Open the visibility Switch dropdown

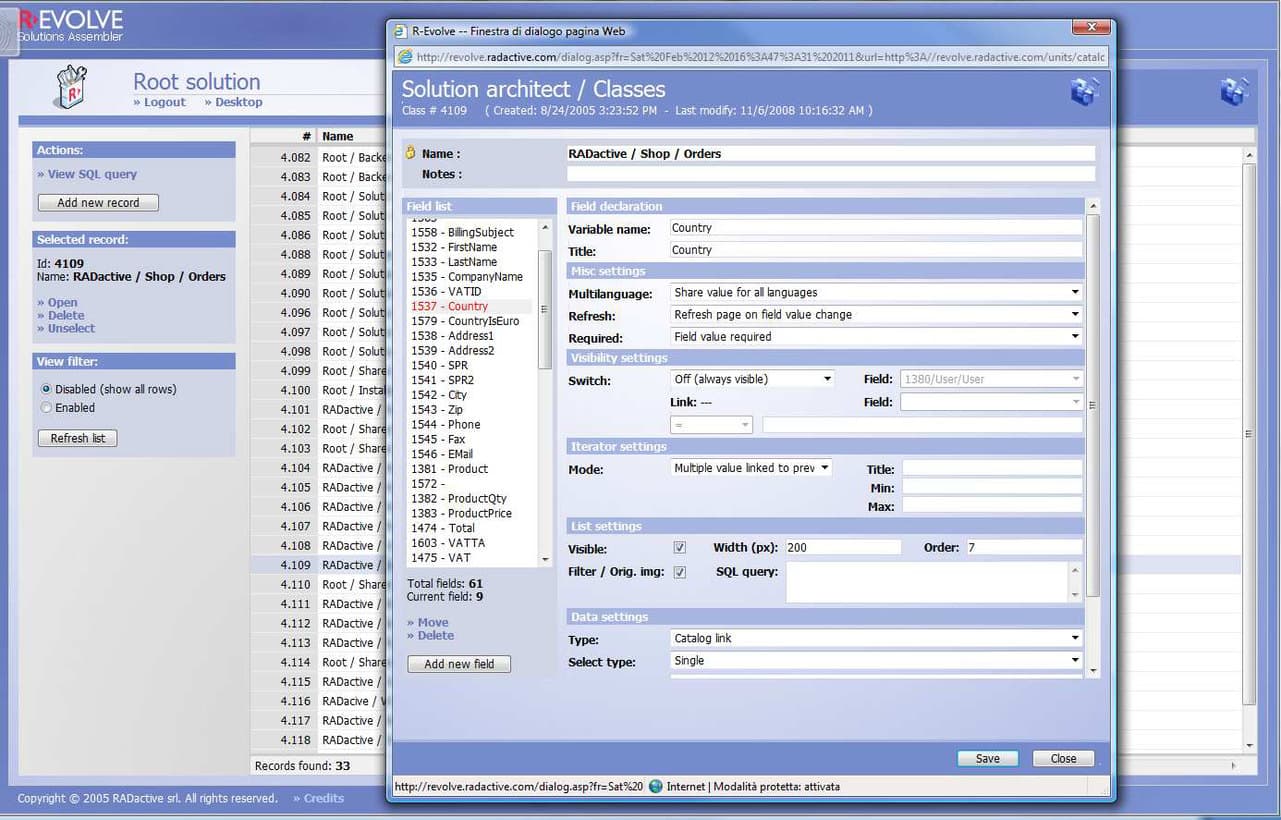[x=752, y=379]
